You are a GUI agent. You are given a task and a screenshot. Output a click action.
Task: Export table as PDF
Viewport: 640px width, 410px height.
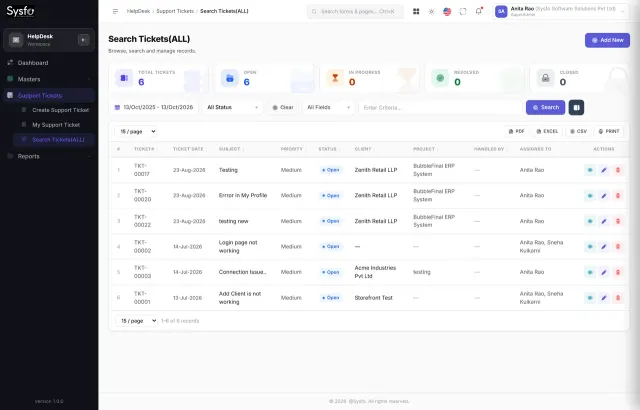tap(517, 131)
